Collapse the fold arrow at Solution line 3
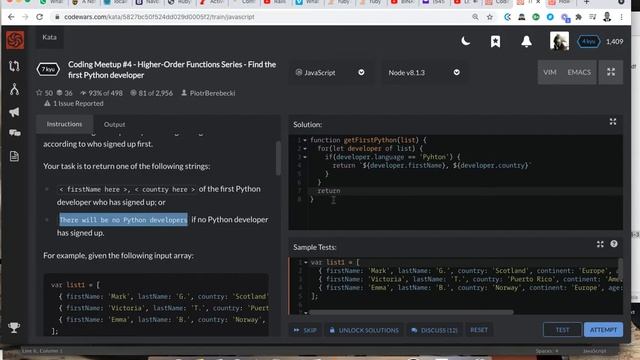Screen dimensions: 640x360 pyautogui.click(x=305, y=157)
